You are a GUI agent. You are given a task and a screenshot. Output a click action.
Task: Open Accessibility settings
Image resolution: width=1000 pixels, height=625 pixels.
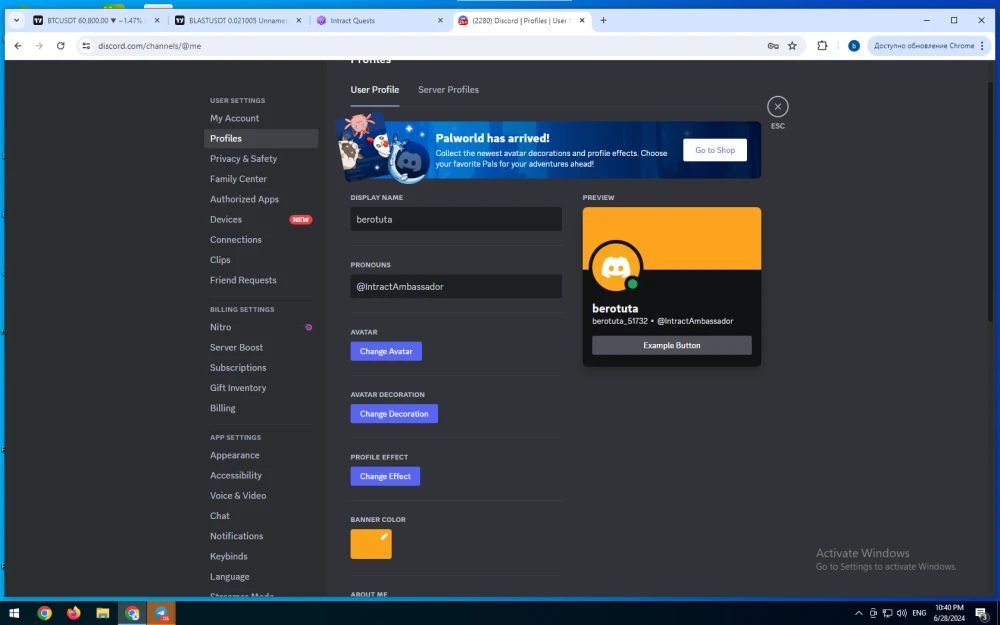pos(261,476)
